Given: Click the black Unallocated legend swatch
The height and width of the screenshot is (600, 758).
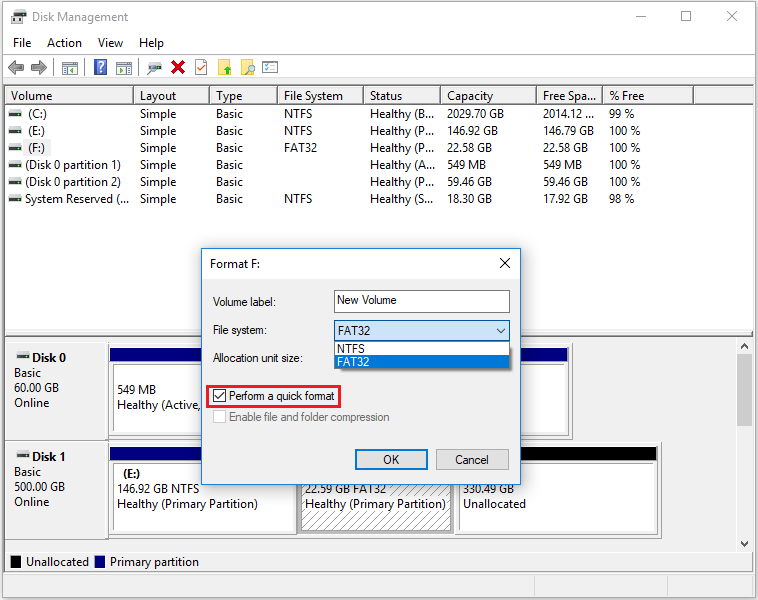Looking at the screenshot, I should [x=16, y=562].
